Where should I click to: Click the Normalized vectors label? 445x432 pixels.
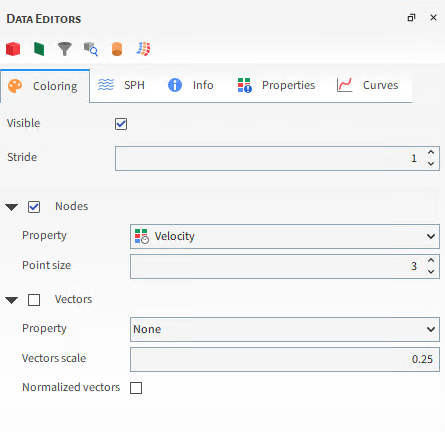[71, 387]
